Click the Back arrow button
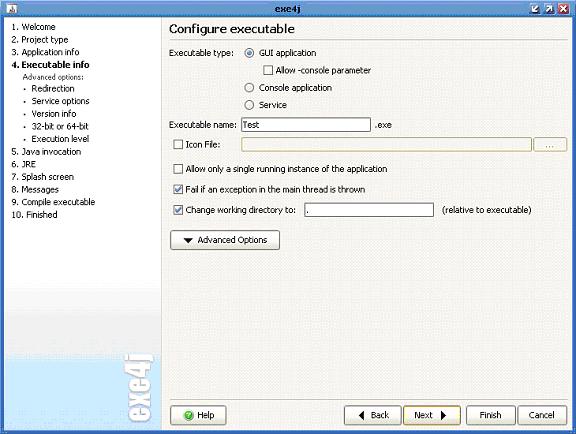 pos(372,415)
